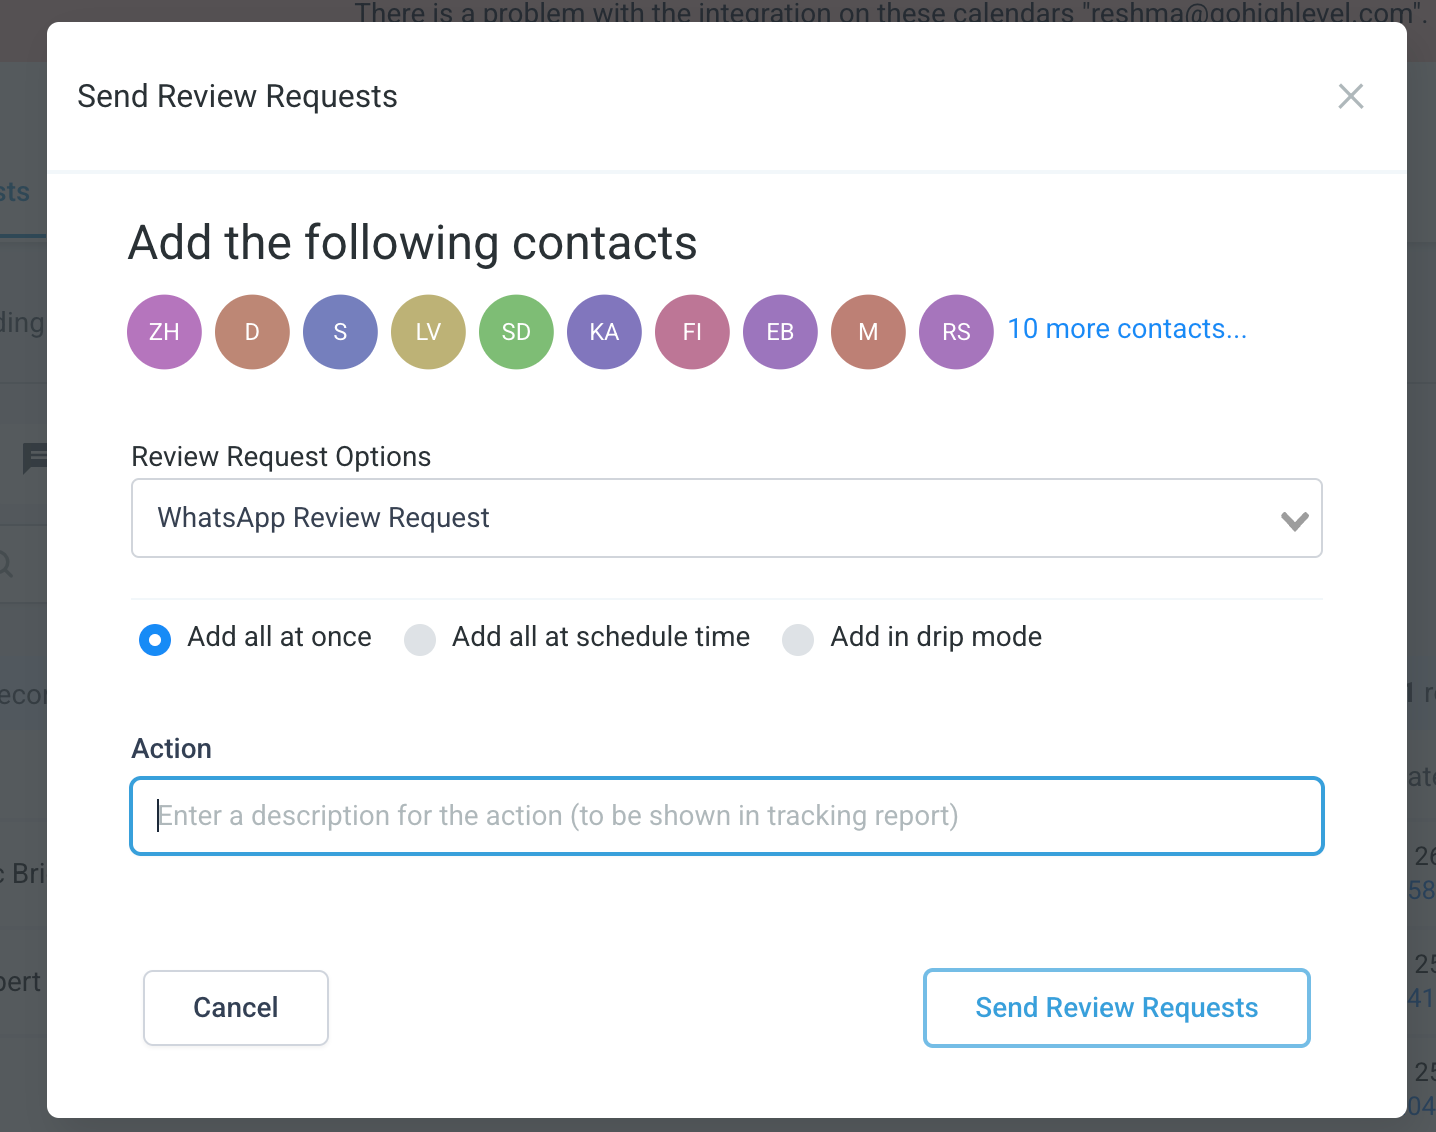Click the M contact avatar
Viewport: 1436px width, 1132px height.
click(x=868, y=332)
